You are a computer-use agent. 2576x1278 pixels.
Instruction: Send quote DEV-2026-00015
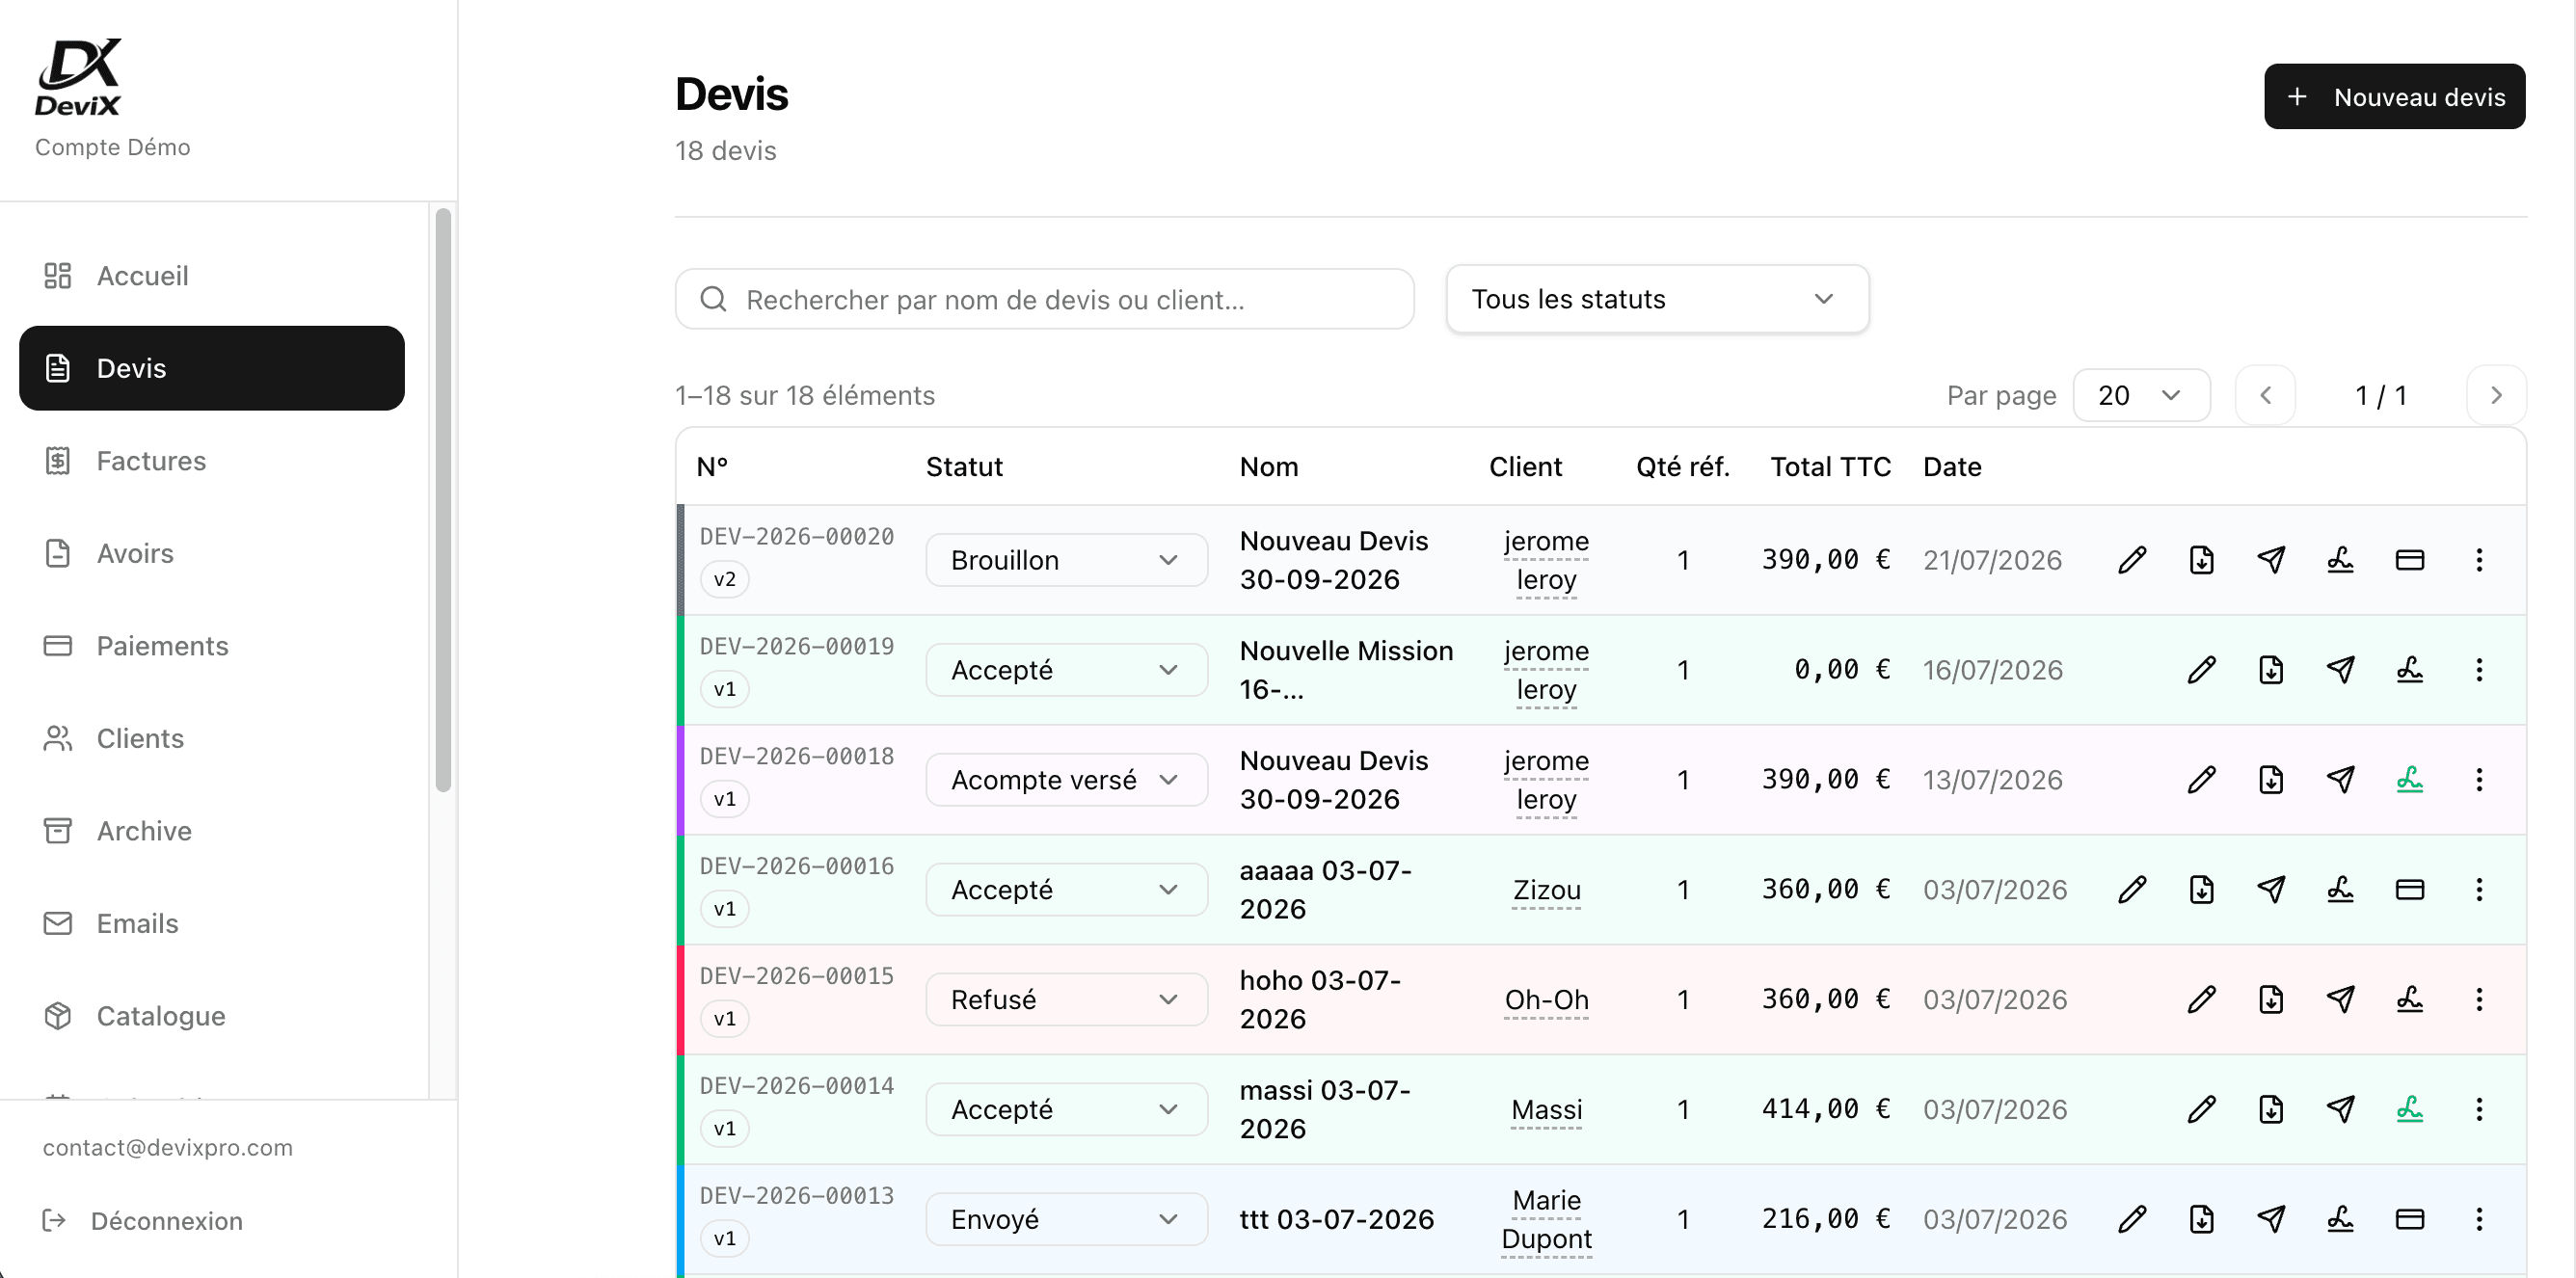(2340, 1000)
